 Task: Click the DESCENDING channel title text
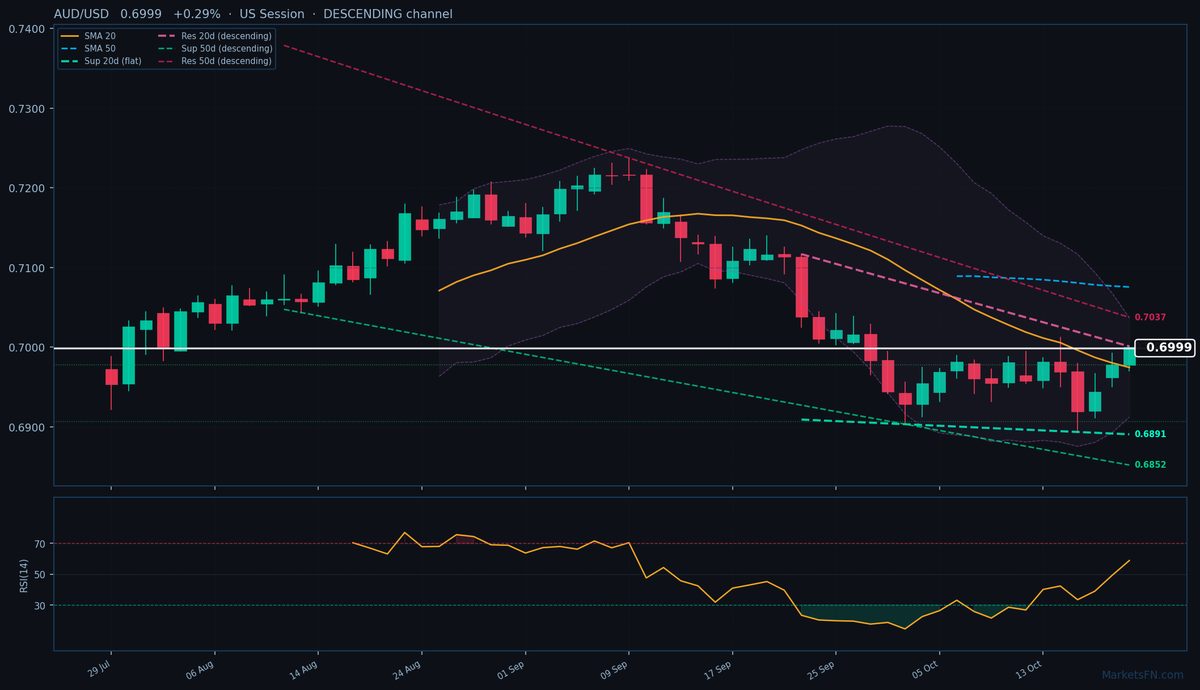(387, 14)
